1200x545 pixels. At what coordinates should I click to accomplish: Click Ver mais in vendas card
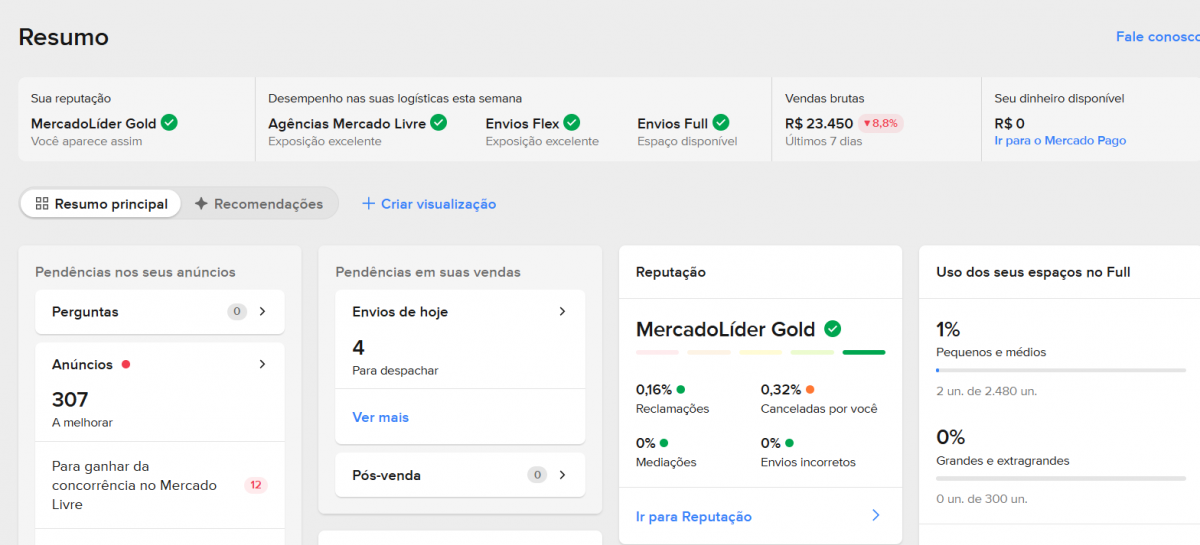[x=380, y=417]
